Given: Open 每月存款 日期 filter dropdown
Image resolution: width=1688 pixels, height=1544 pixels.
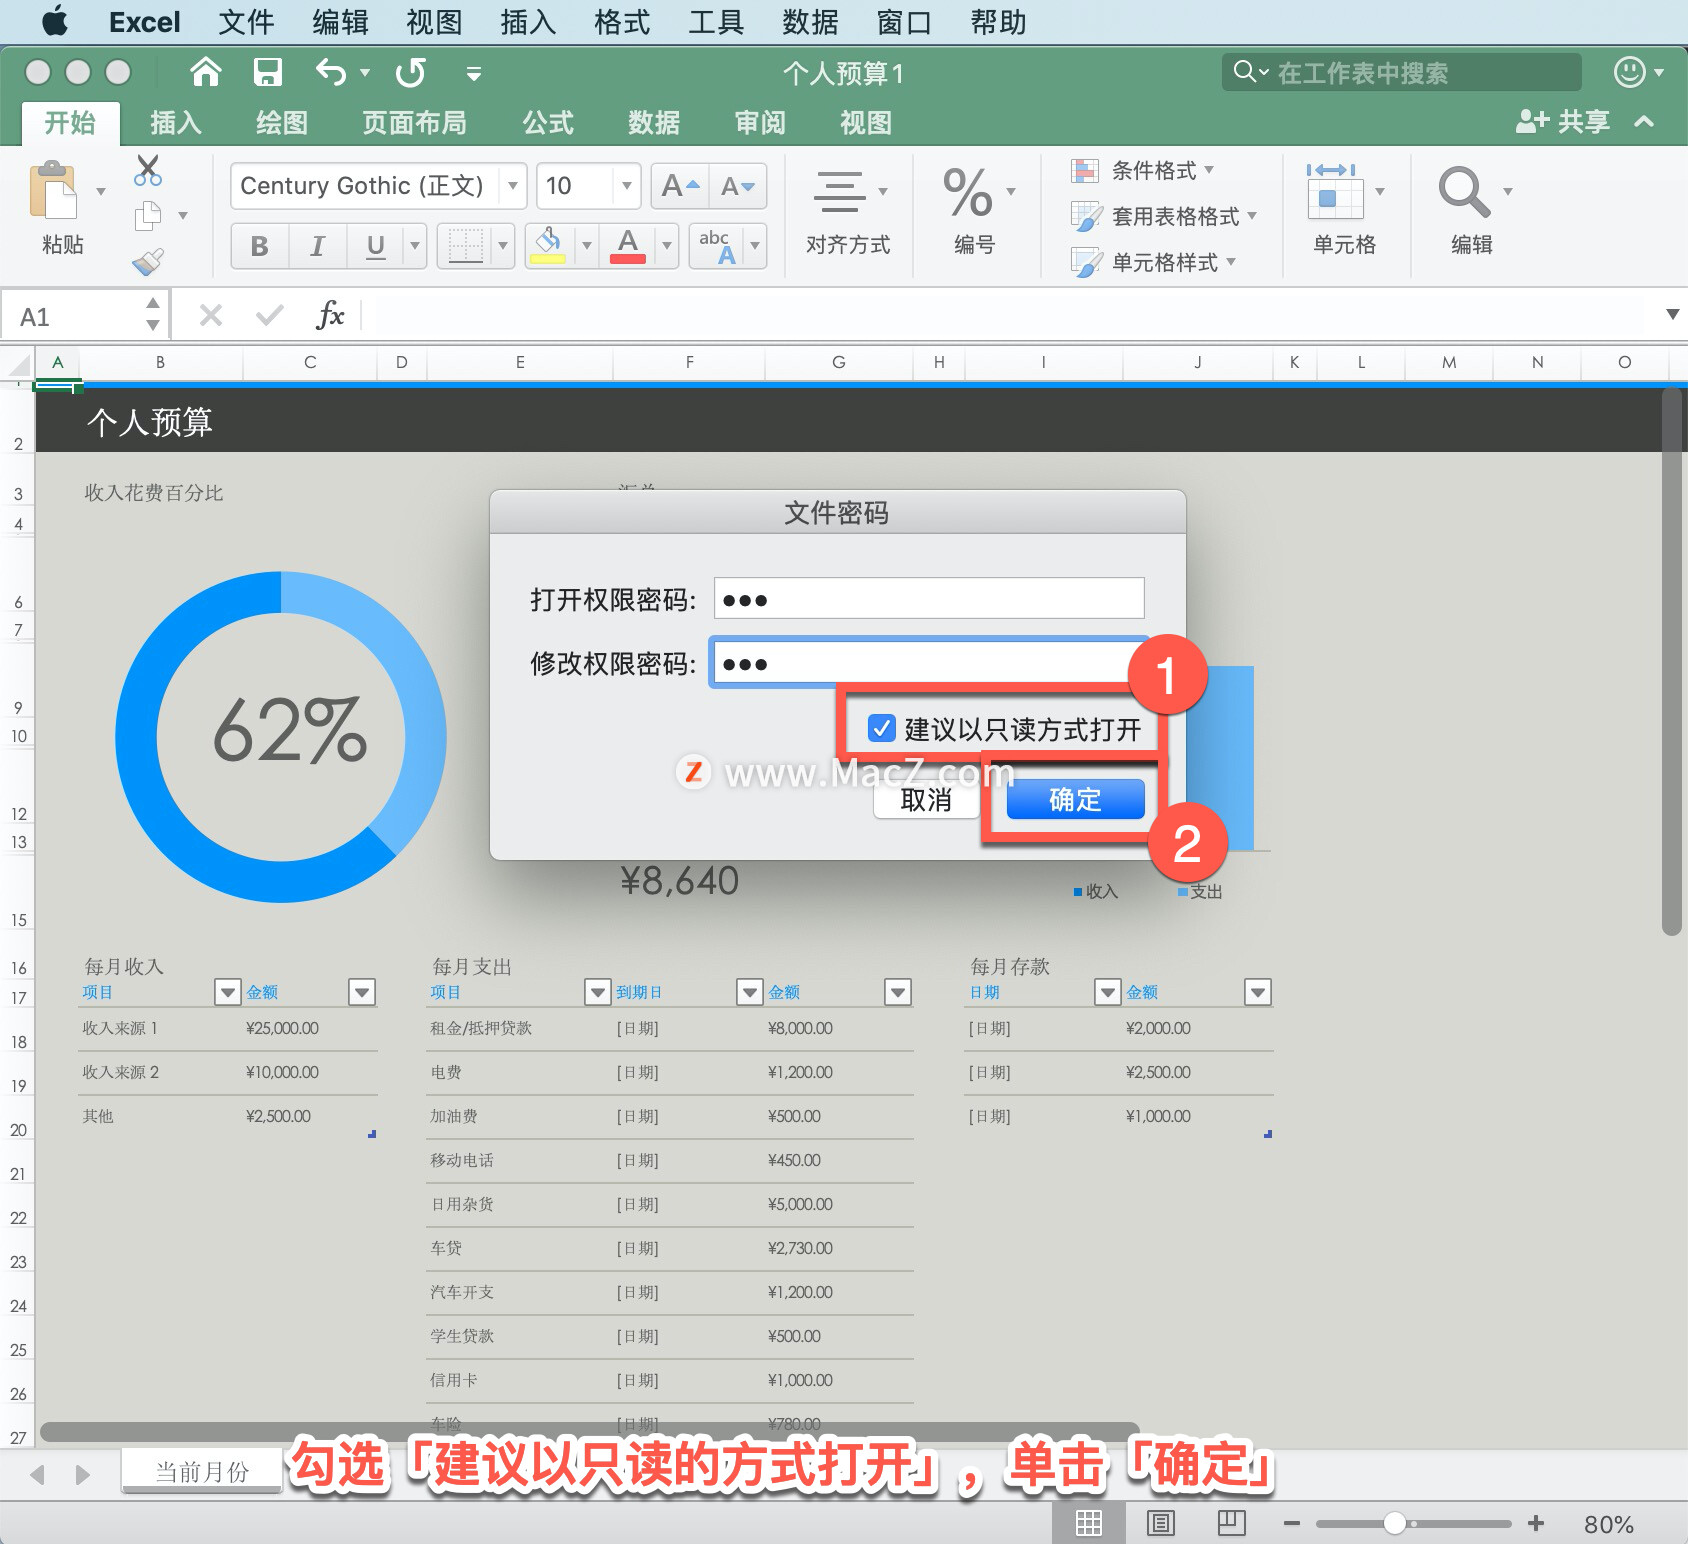Looking at the screenshot, I should 1107,992.
